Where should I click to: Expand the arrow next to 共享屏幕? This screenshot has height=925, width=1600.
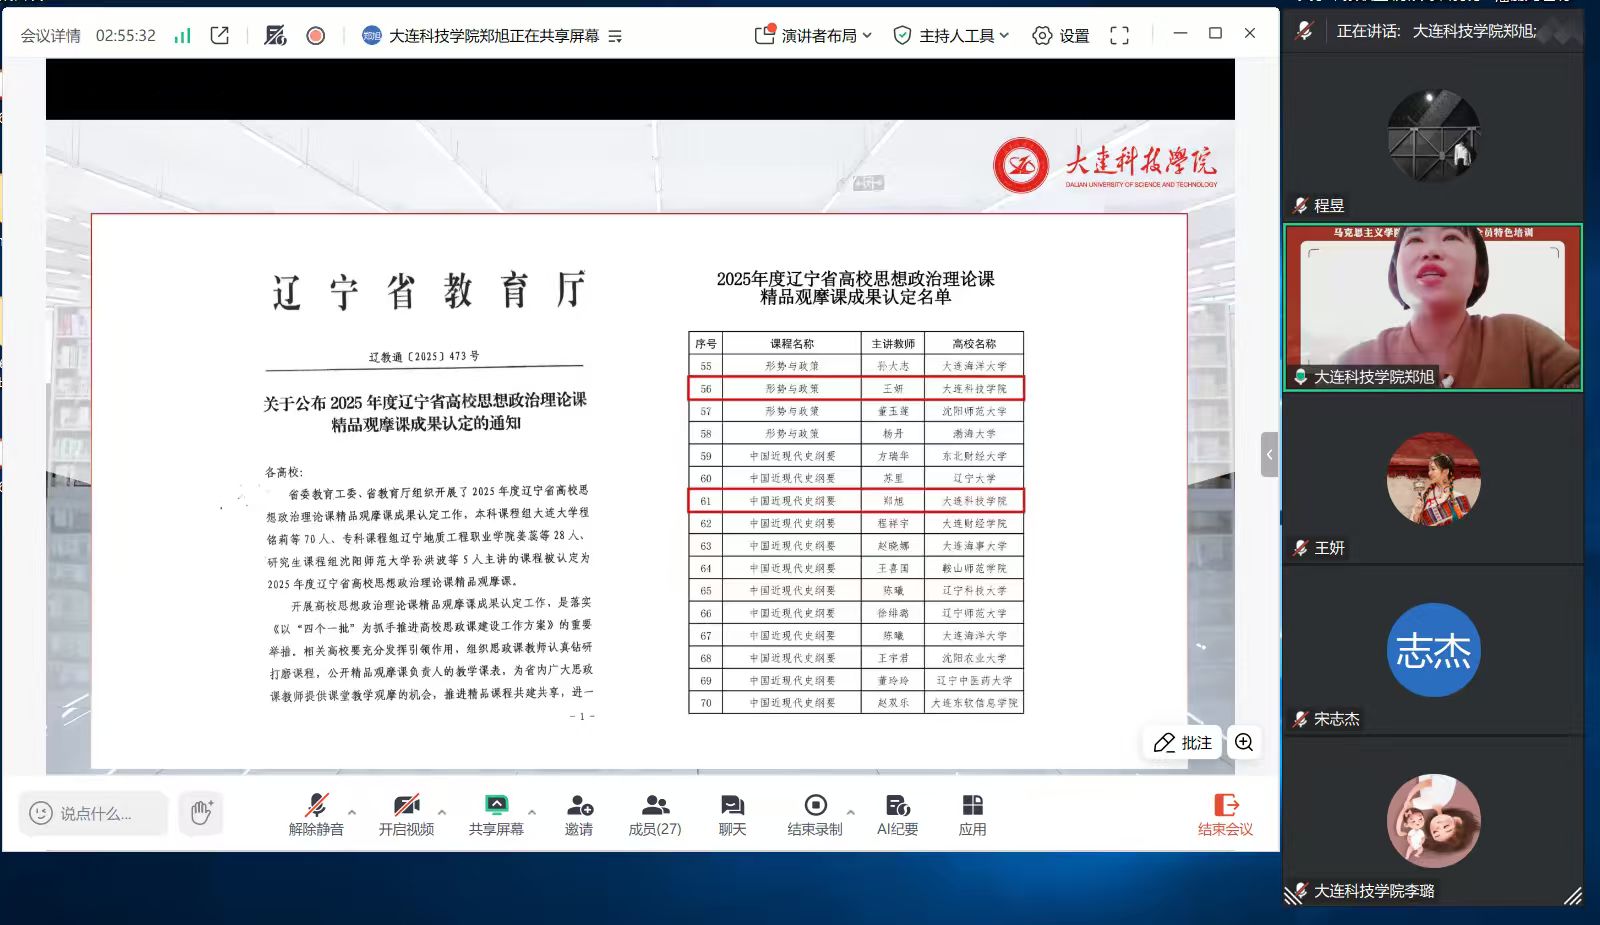pos(532,812)
